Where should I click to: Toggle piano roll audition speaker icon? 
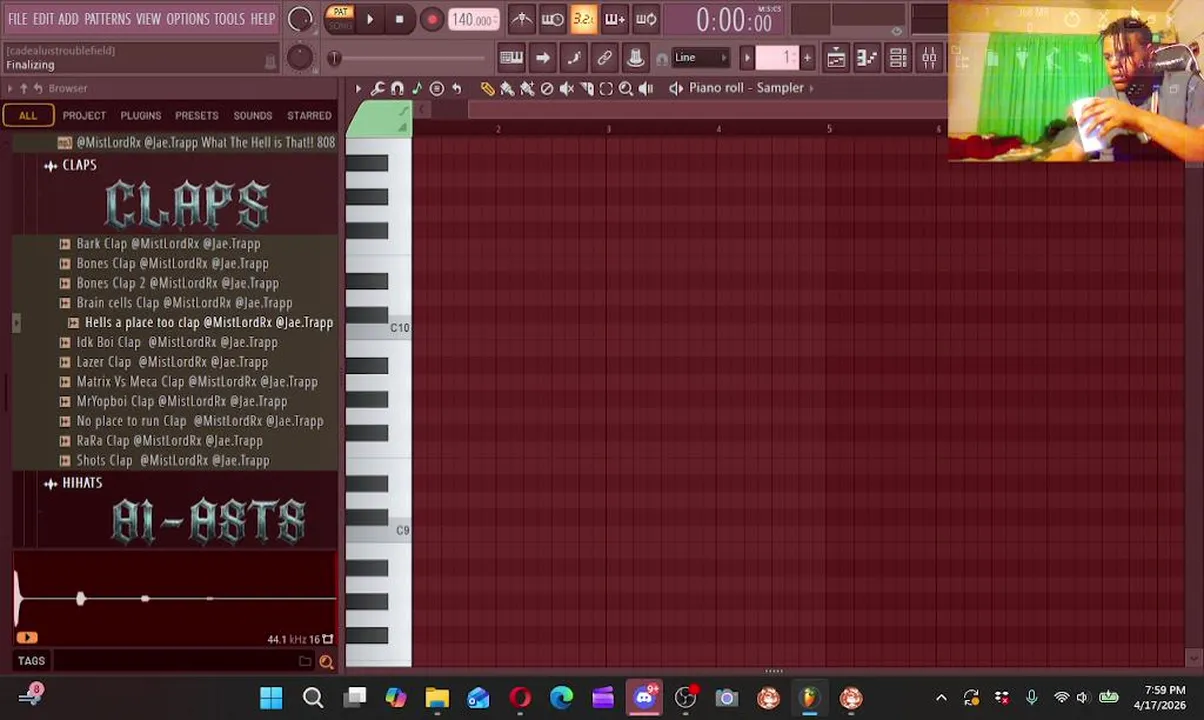click(x=676, y=88)
